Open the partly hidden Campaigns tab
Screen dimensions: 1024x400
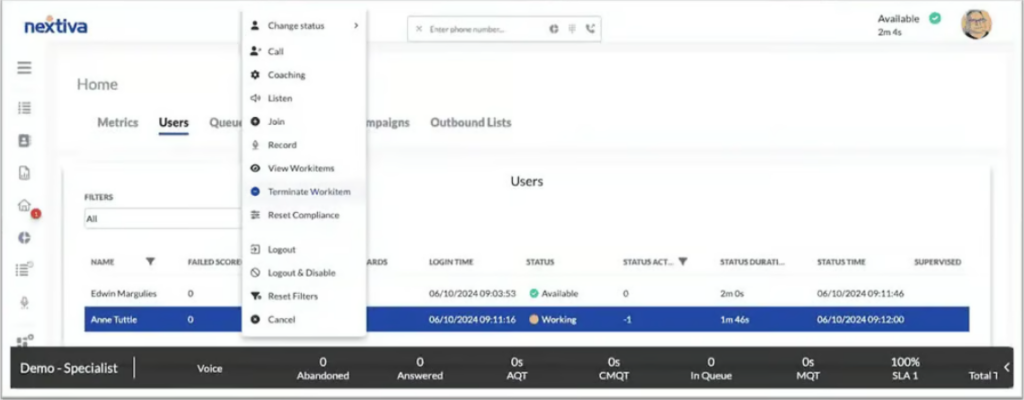click(388, 122)
